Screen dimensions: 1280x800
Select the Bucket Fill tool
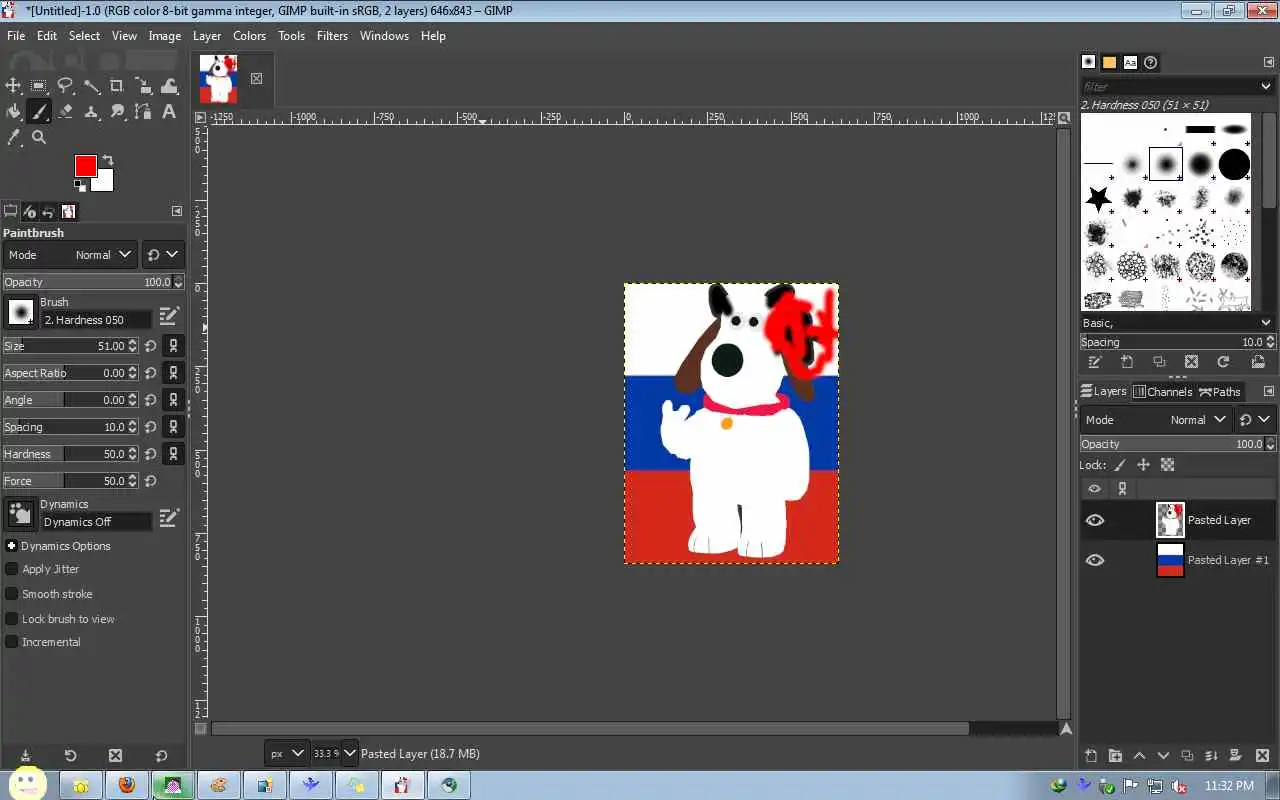(x=14, y=112)
